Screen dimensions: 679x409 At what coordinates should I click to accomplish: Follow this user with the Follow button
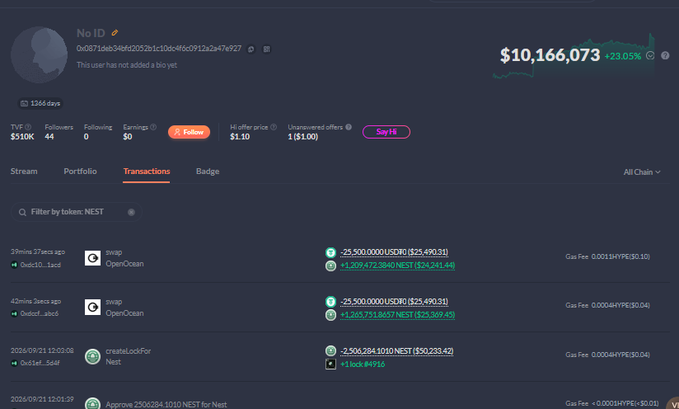tap(189, 132)
